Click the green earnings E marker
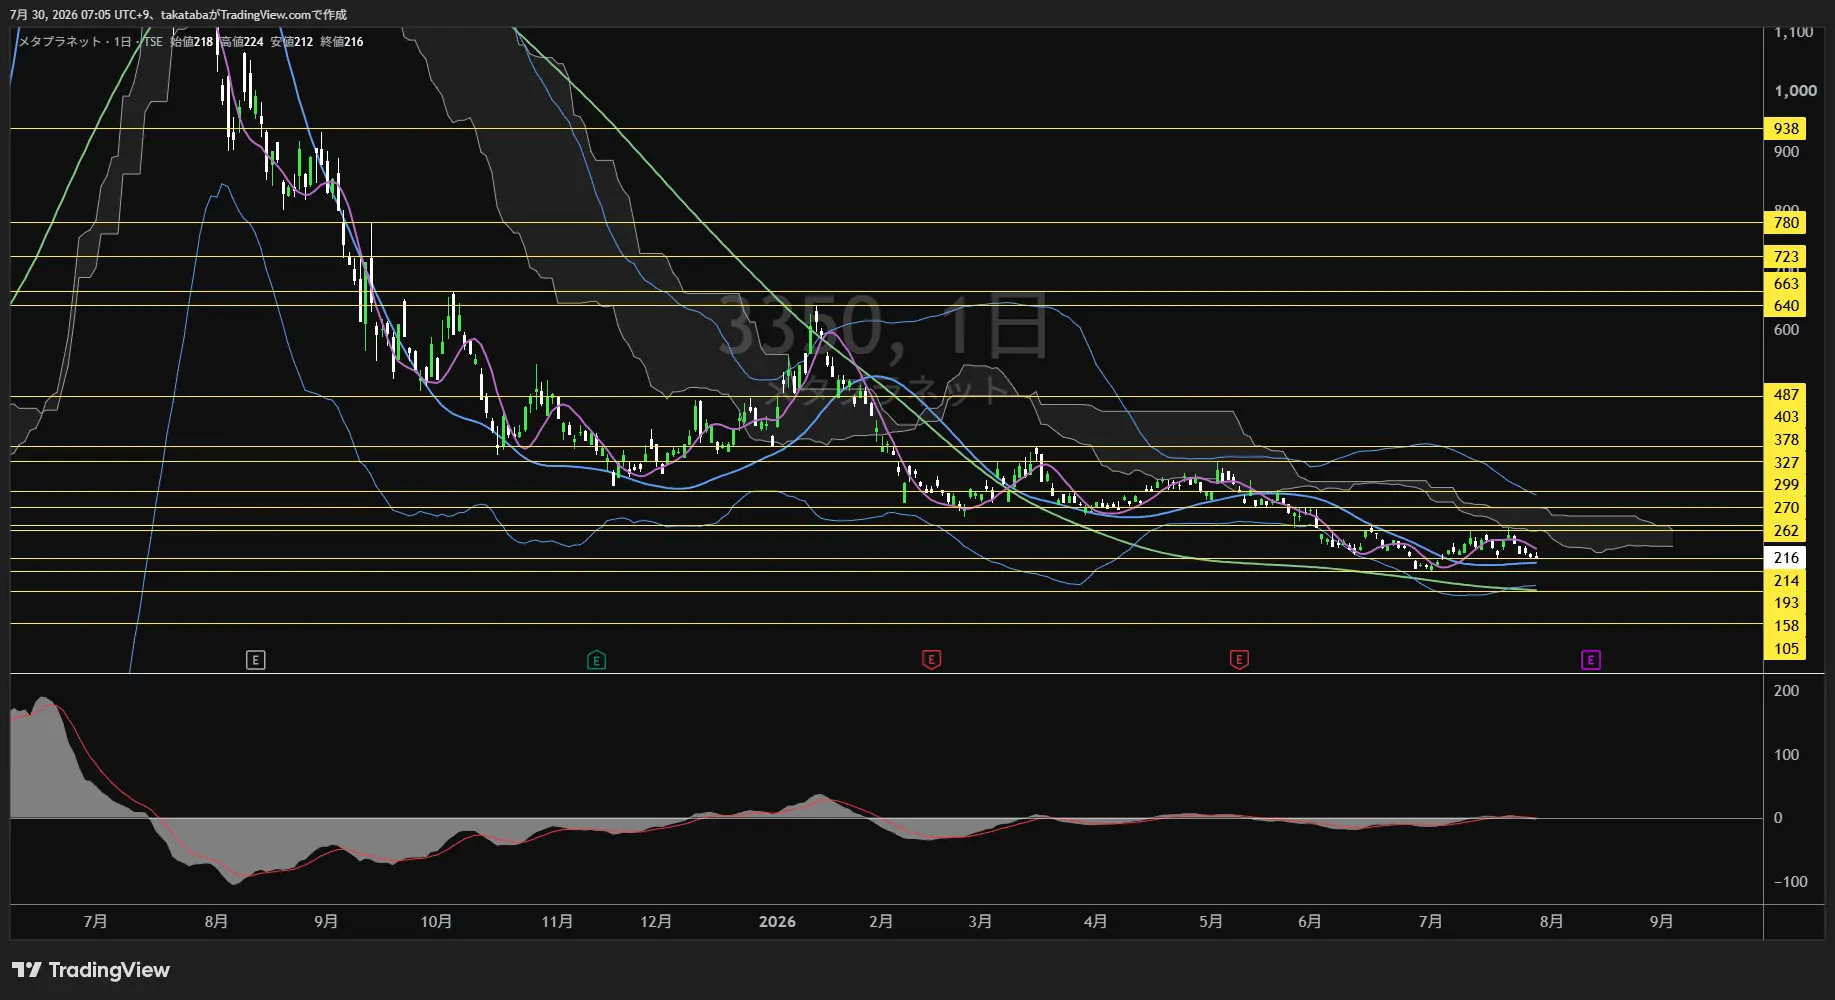 pyautogui.click(x=597, y=660)
